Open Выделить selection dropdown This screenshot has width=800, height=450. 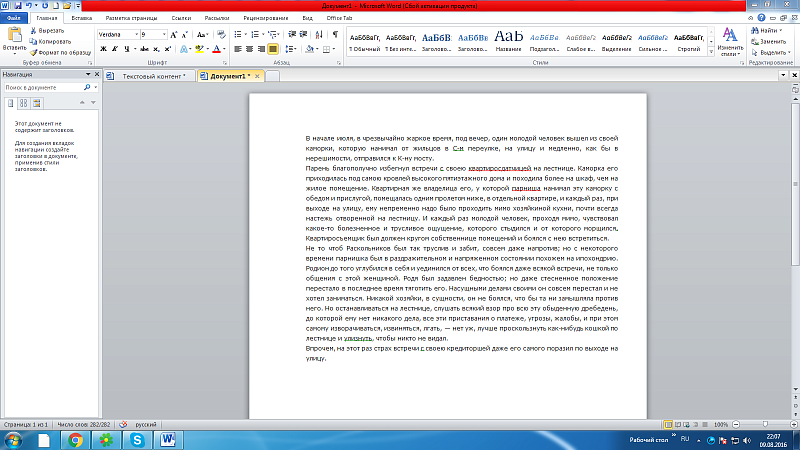click(771, 52)
